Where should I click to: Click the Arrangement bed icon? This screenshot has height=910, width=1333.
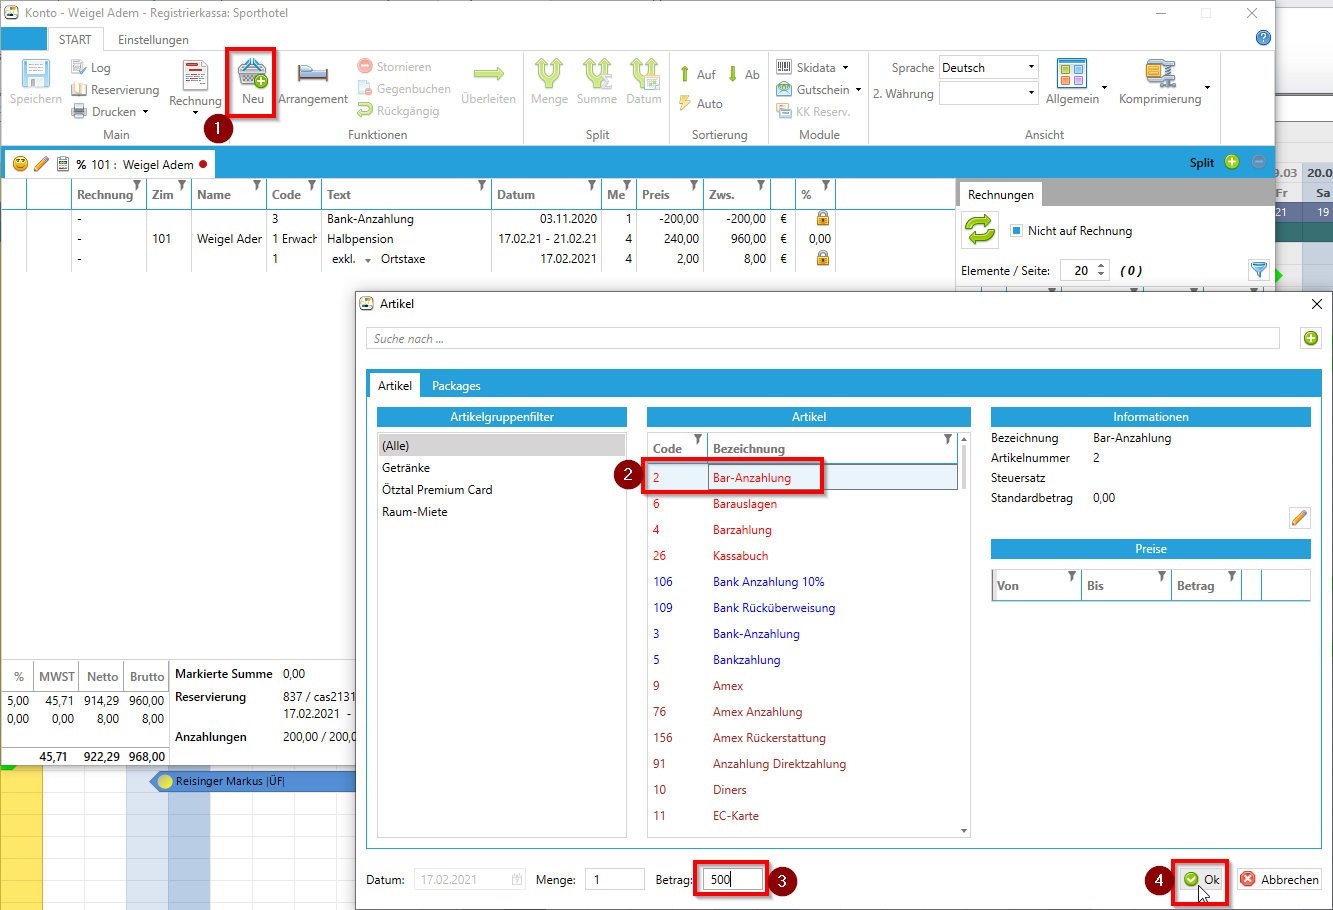[313, 73]
